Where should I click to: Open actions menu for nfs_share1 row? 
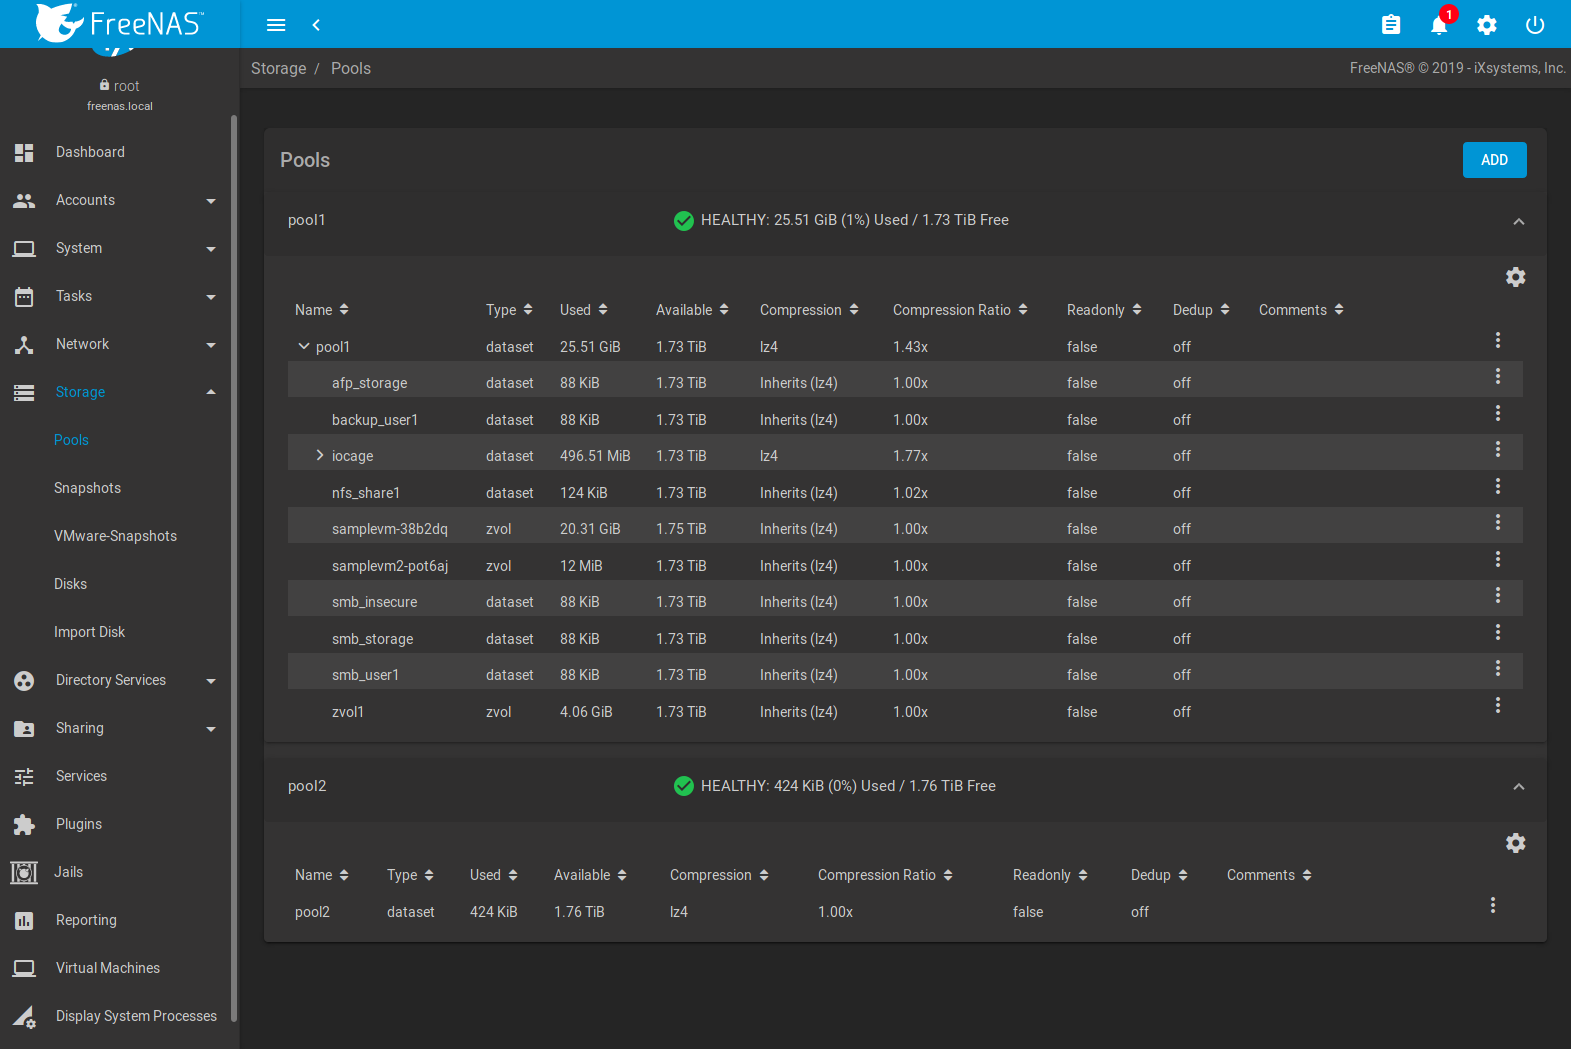tap(1498, 486)
